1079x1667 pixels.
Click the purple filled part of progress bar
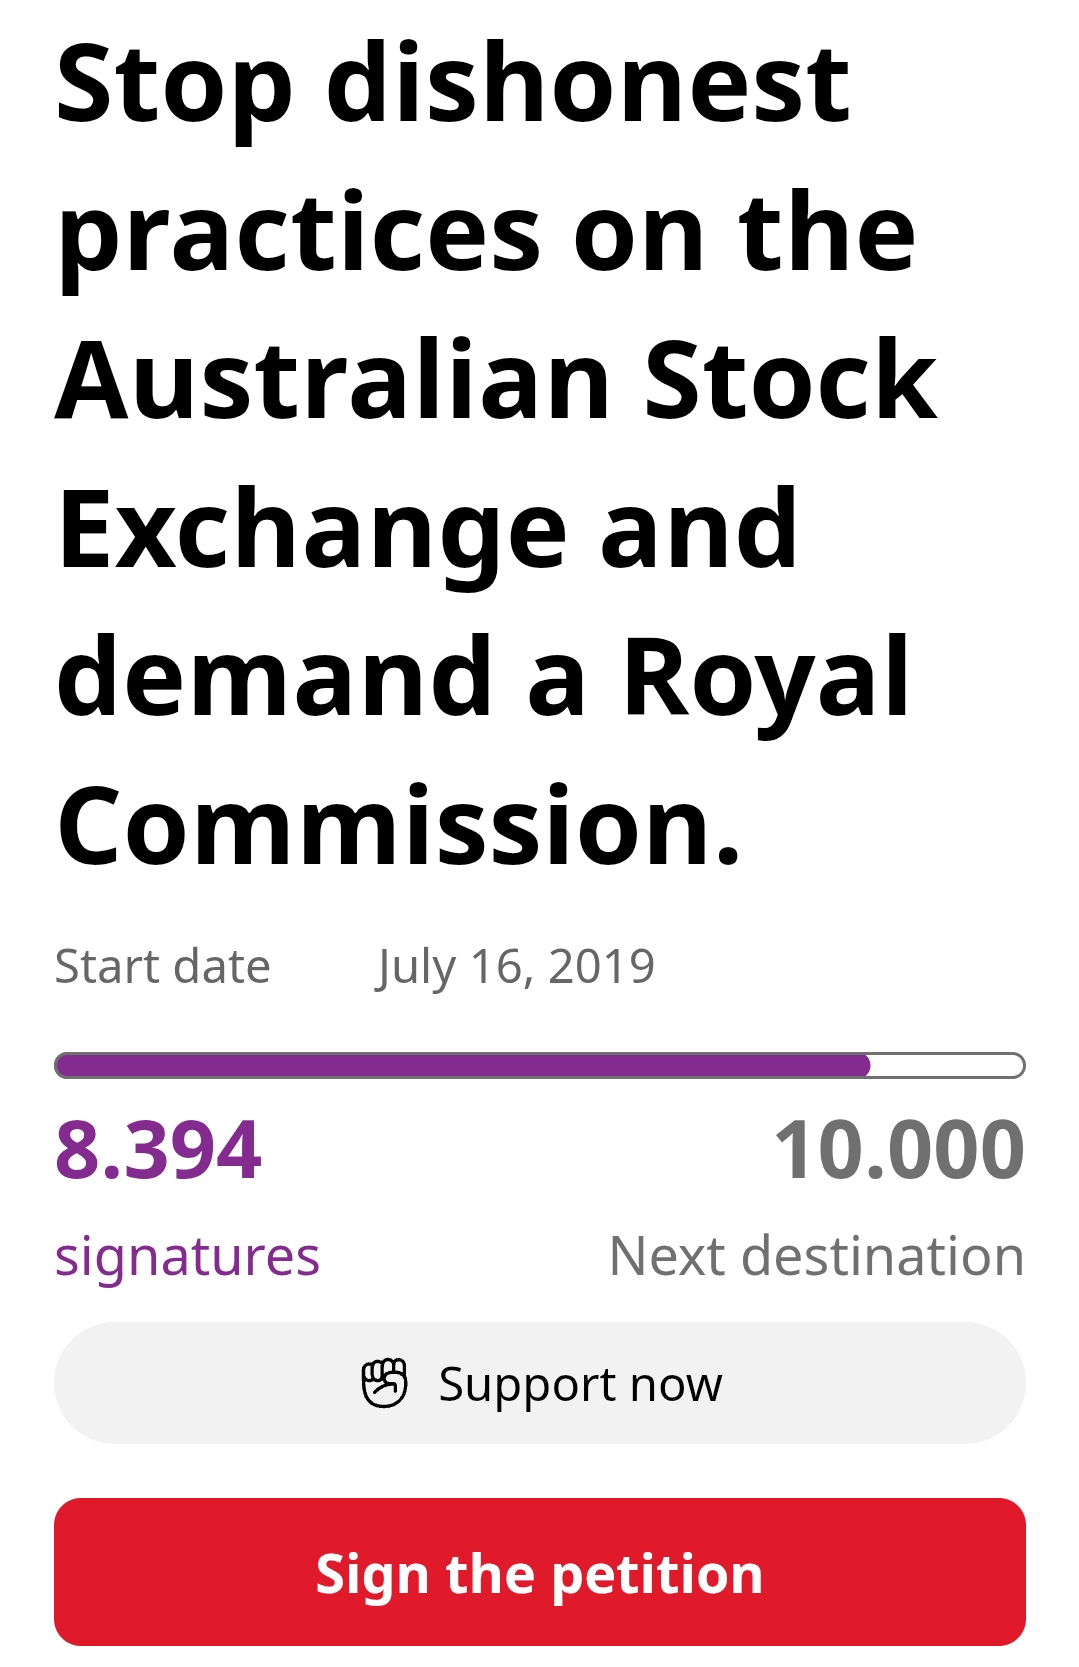coord(462,1065)
